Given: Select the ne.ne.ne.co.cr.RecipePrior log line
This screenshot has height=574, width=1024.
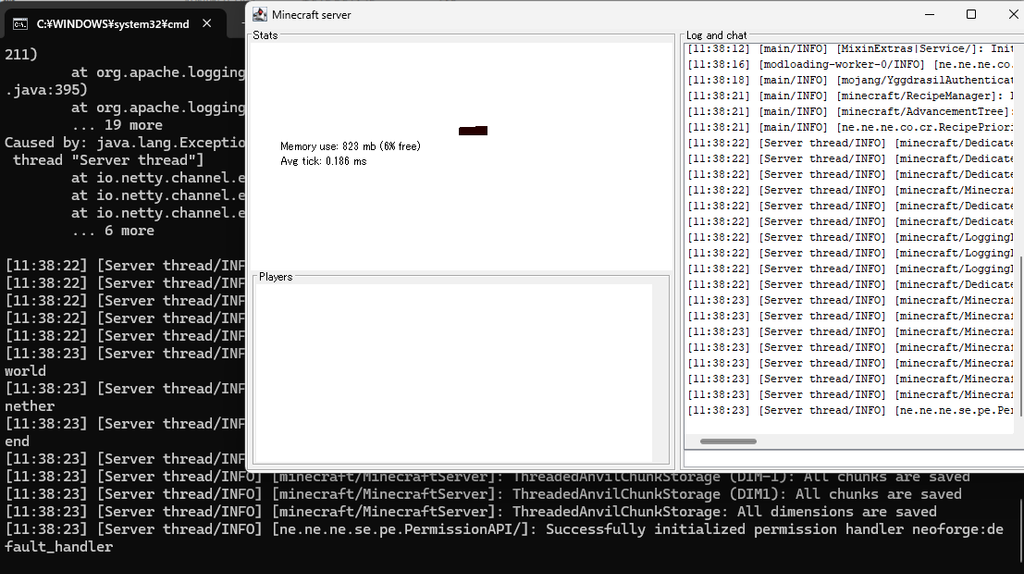Looking at the screenshot, I should [850, 127].
